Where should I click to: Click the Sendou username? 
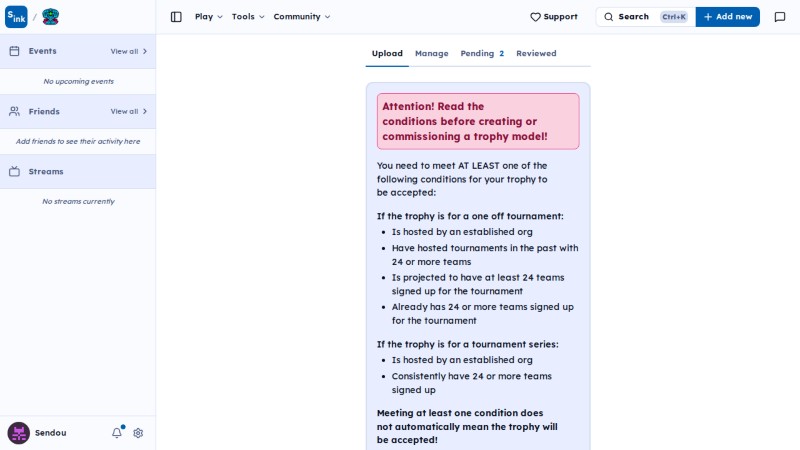click(51, 433)
